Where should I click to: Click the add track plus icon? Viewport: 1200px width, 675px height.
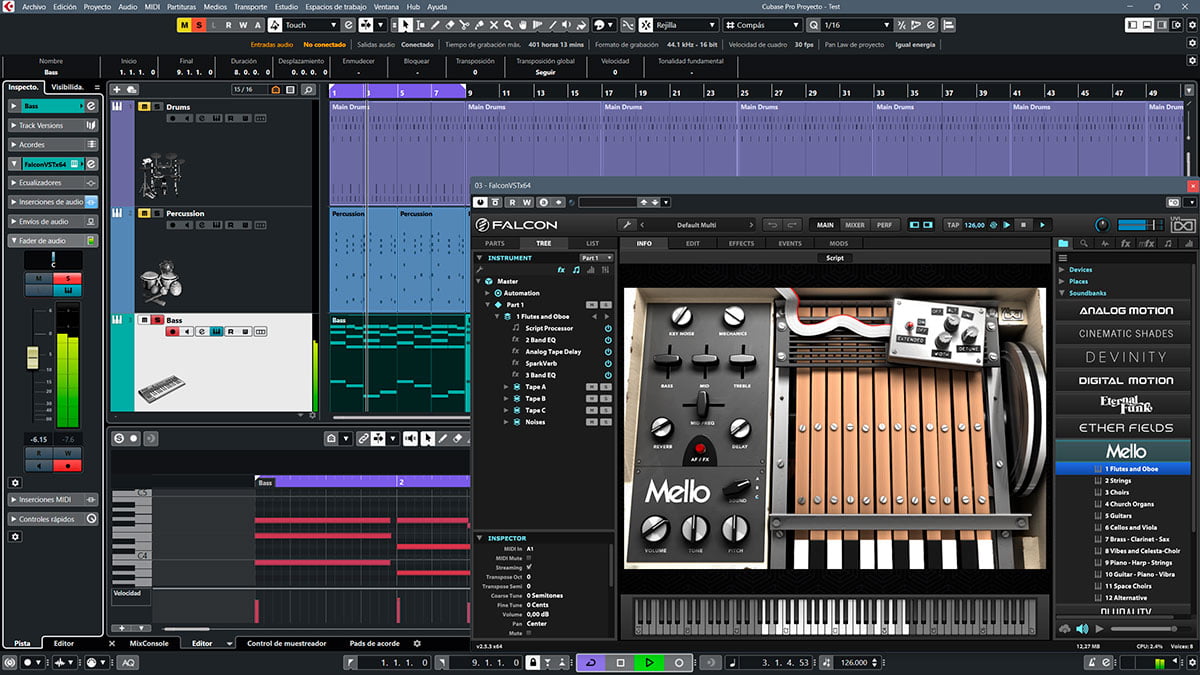pos(117,90)
